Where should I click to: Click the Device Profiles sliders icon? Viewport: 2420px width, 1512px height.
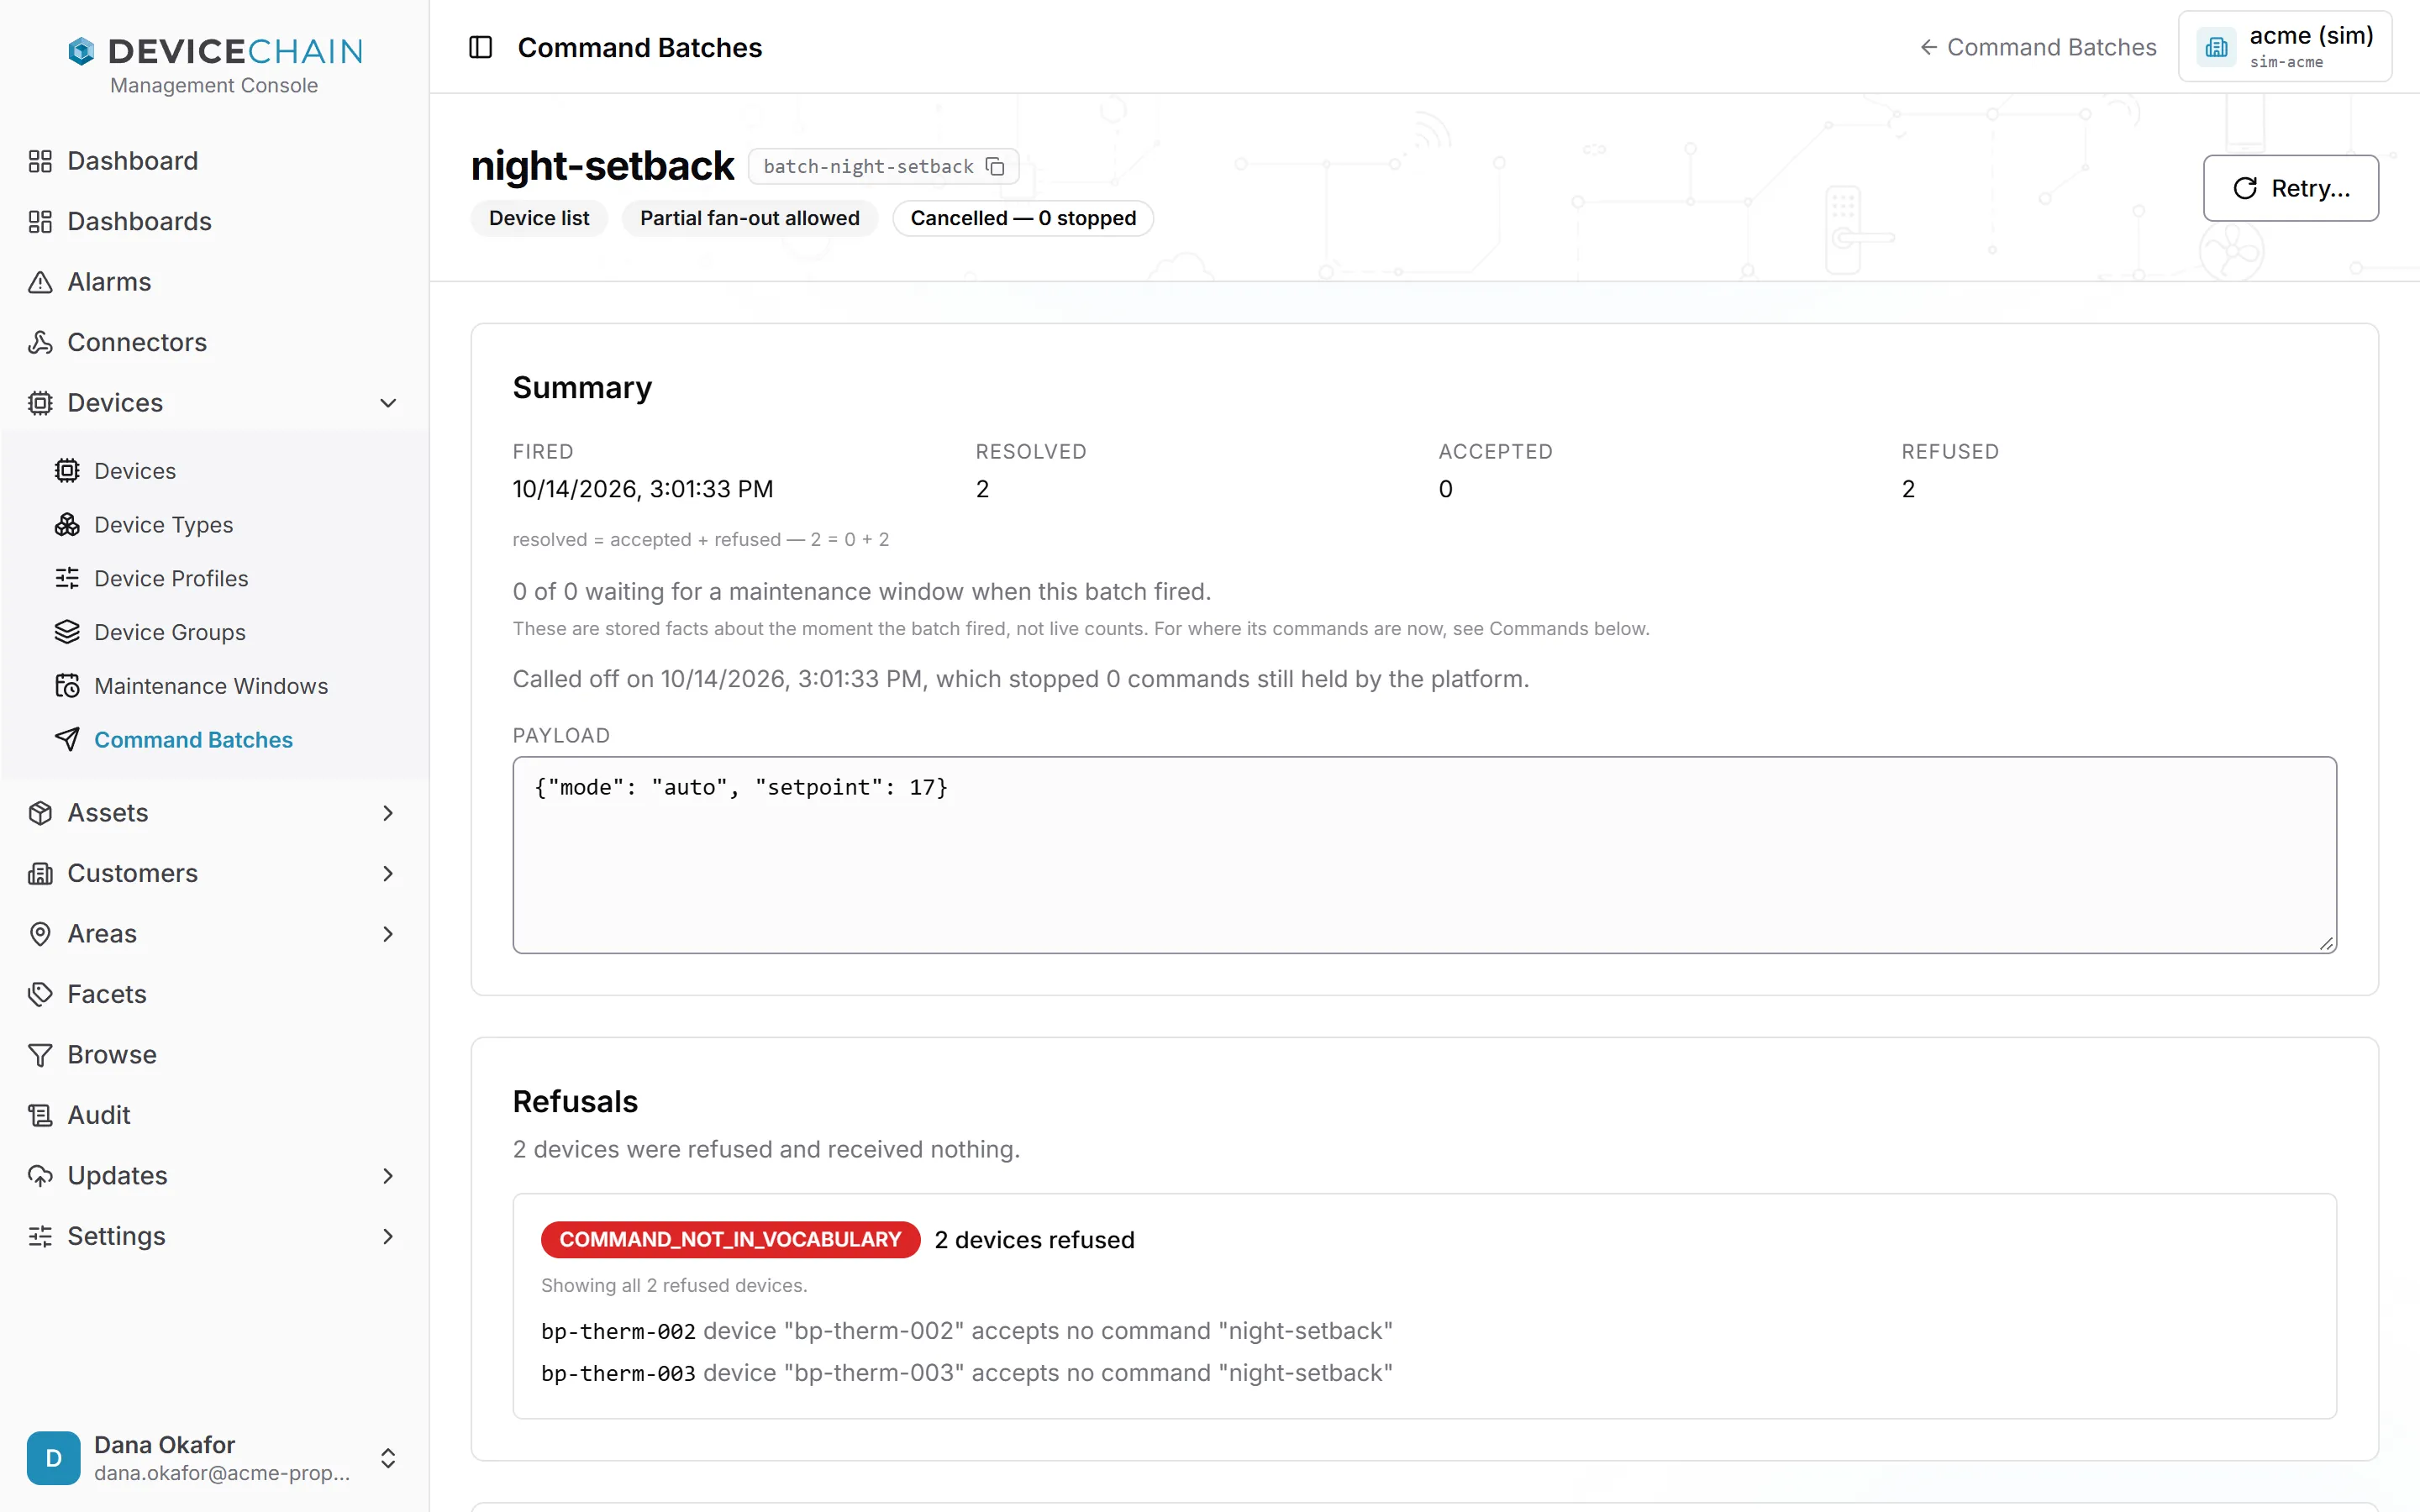point(67,578)
